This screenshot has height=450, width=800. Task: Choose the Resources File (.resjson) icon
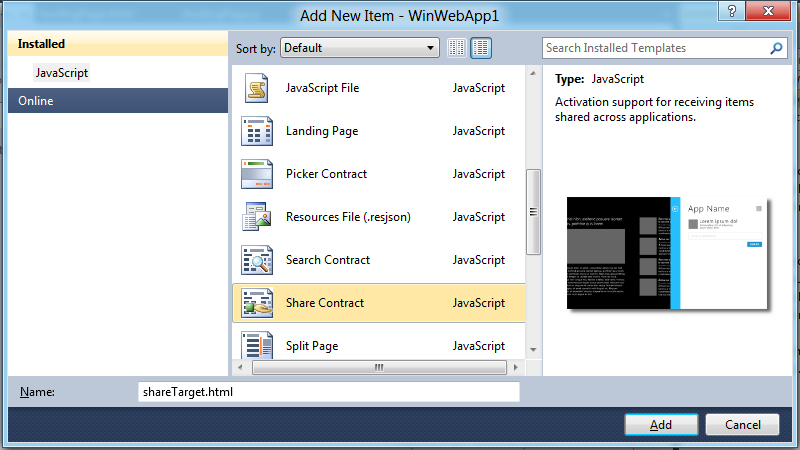coord(257,218)
